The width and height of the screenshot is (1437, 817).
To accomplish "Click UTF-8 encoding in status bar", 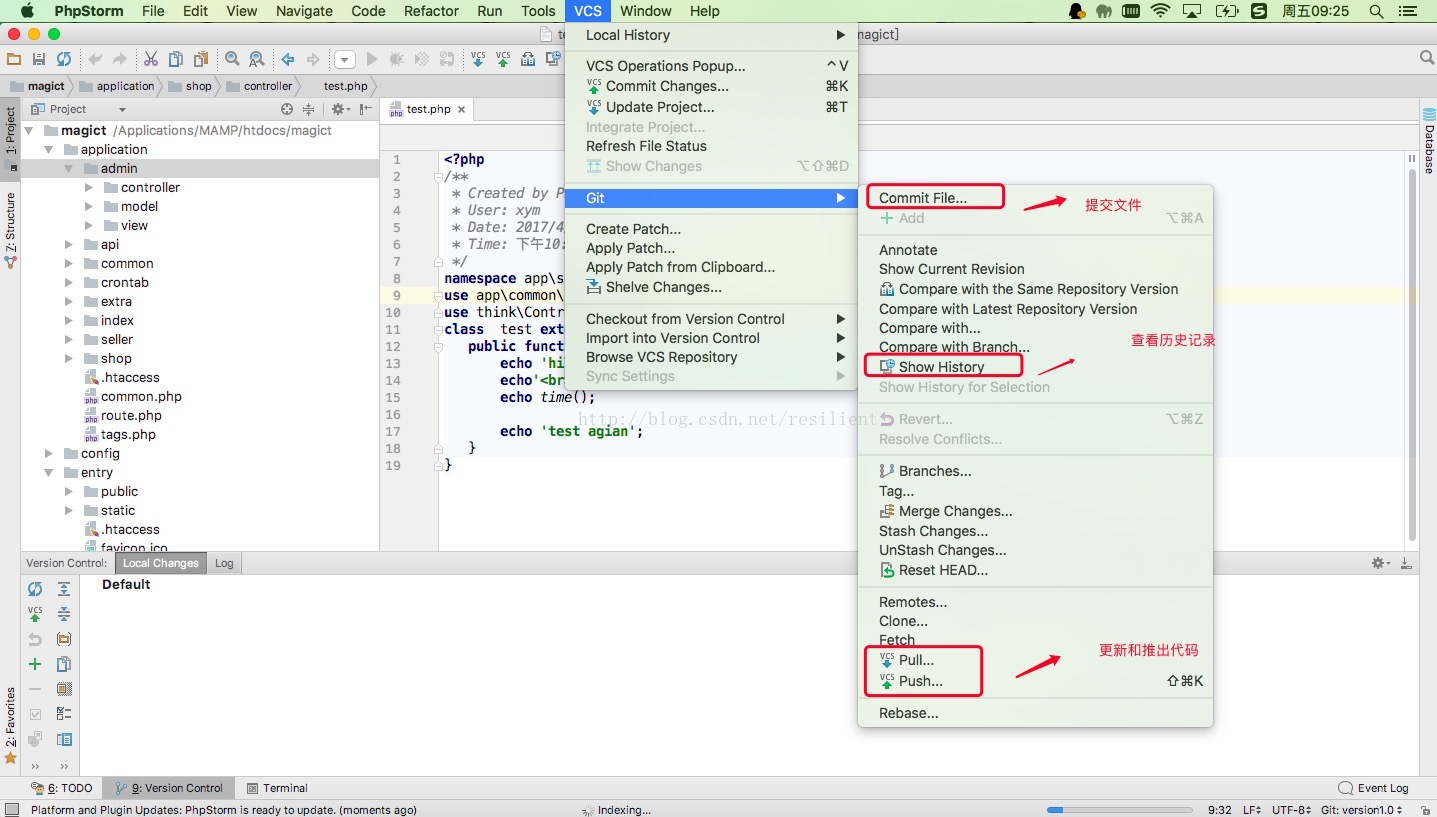I will coord(1291,810).
